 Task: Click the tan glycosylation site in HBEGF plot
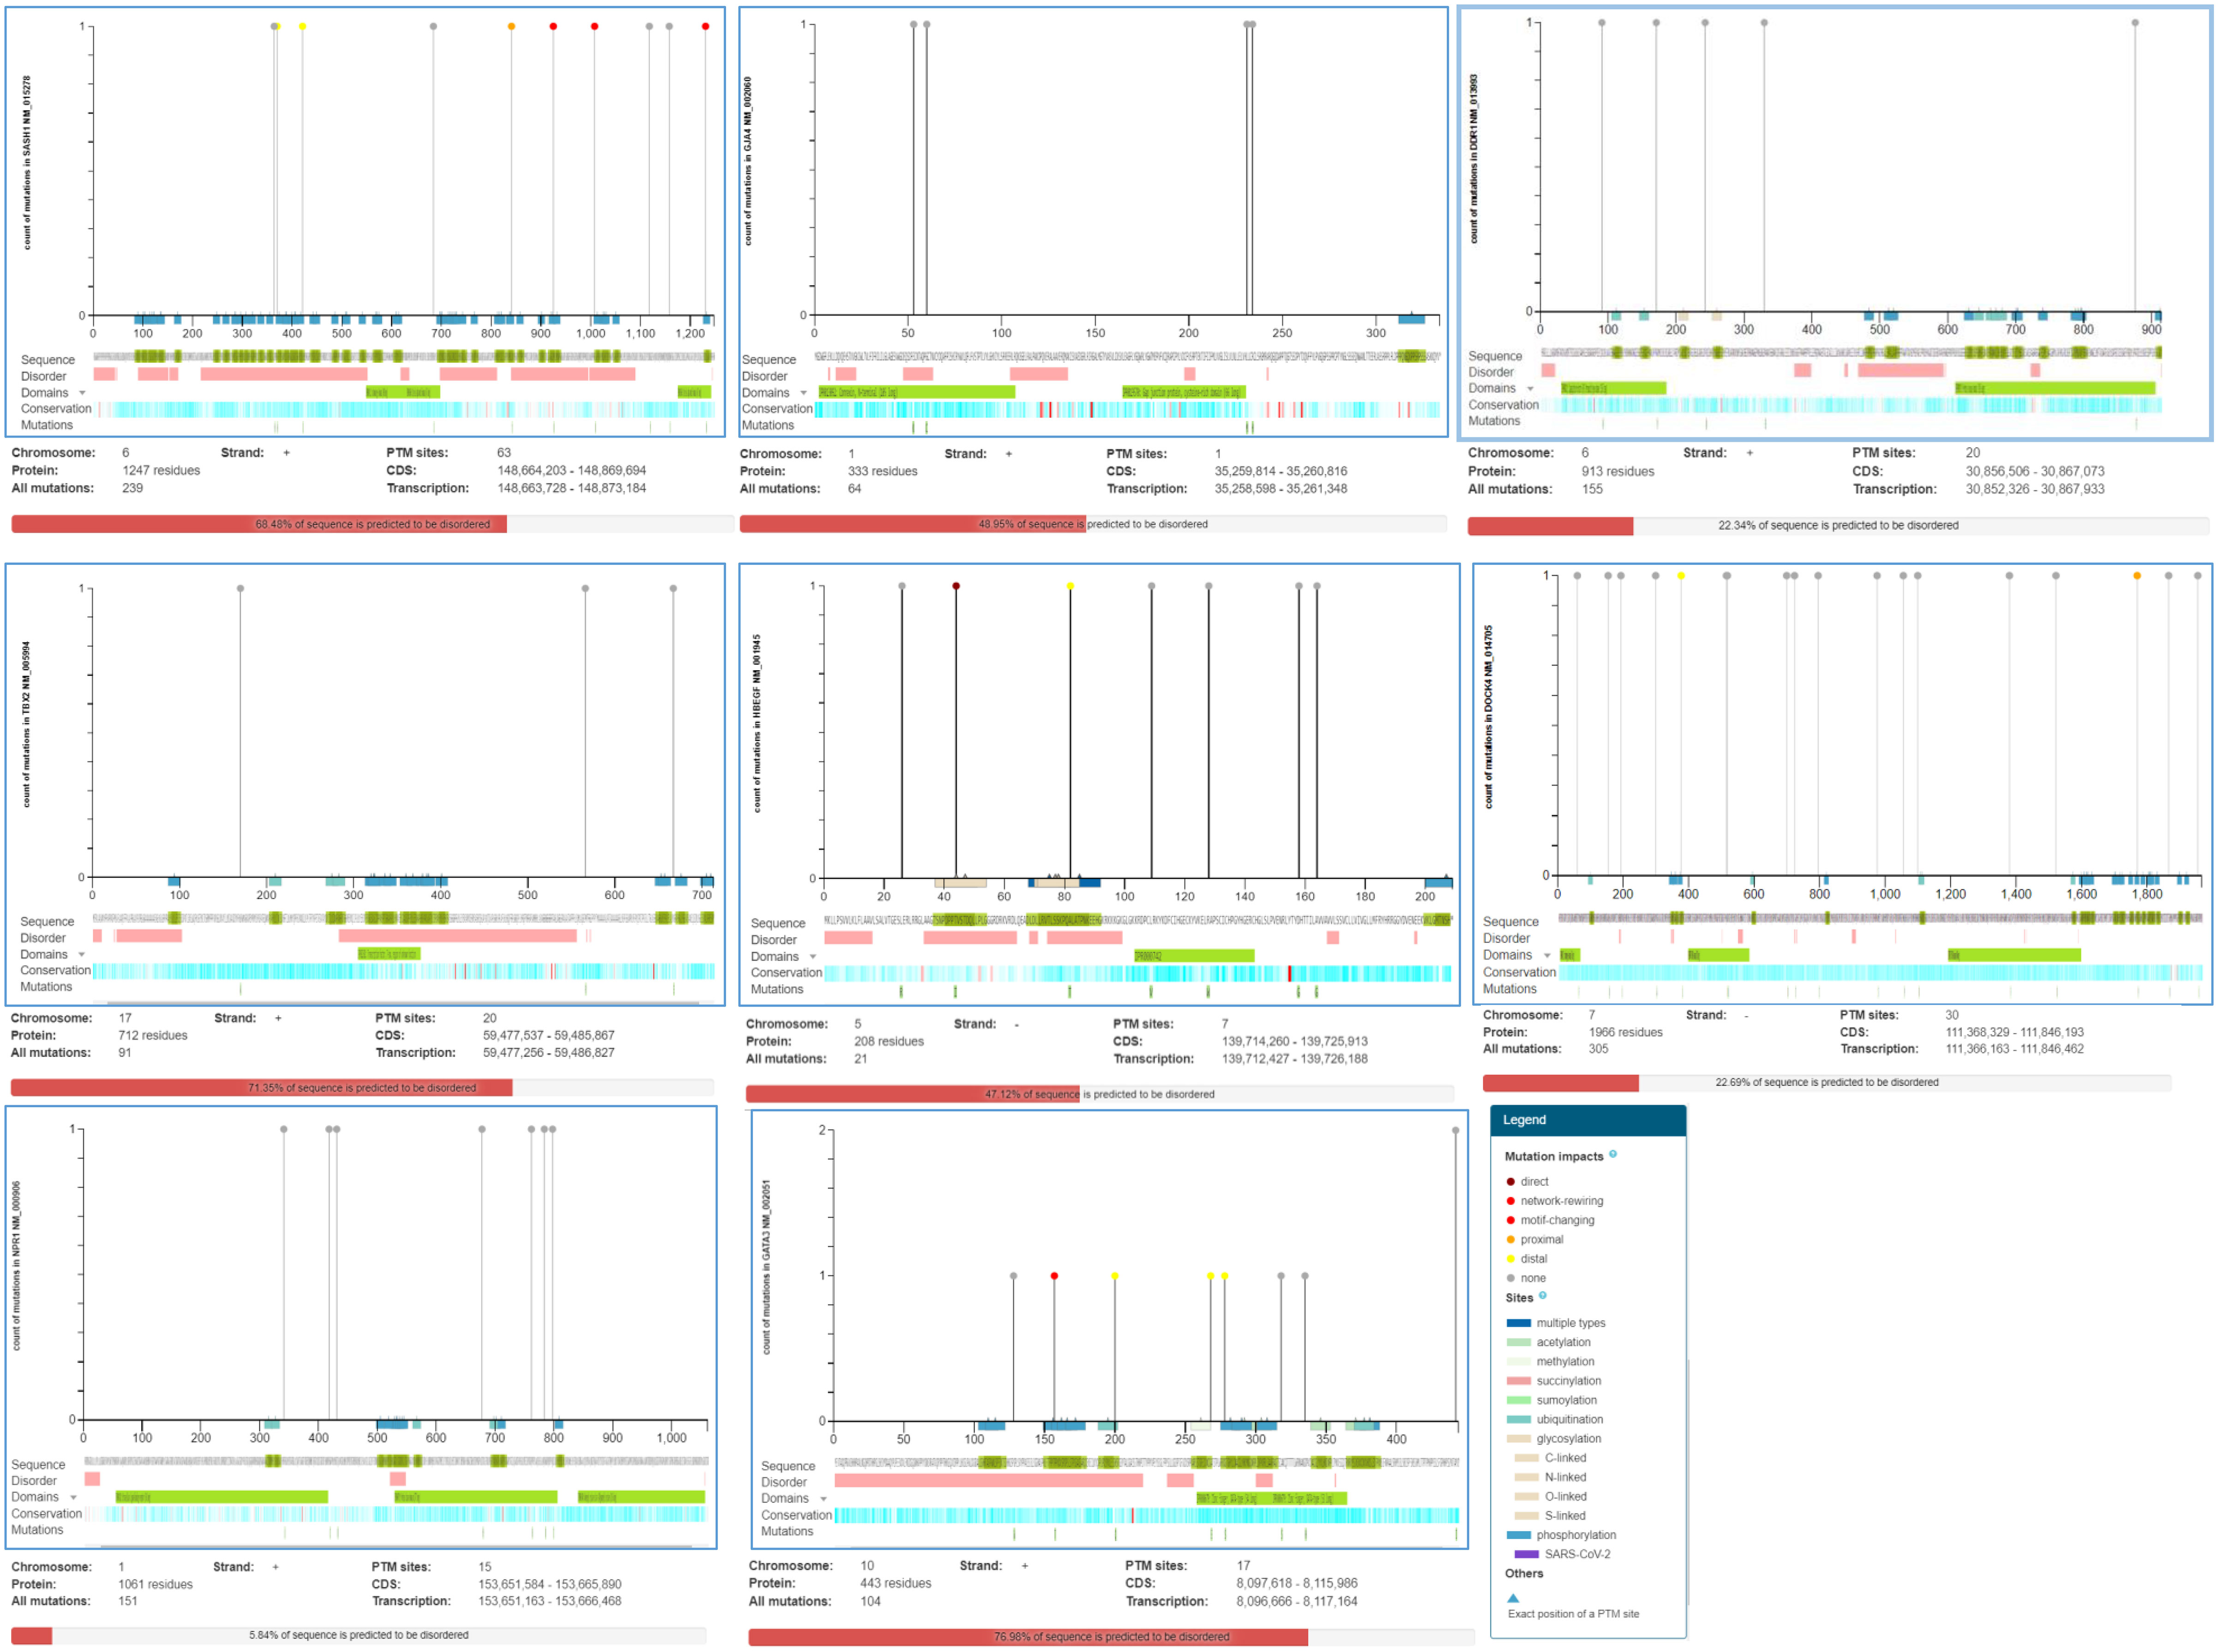tap(960, 883)
